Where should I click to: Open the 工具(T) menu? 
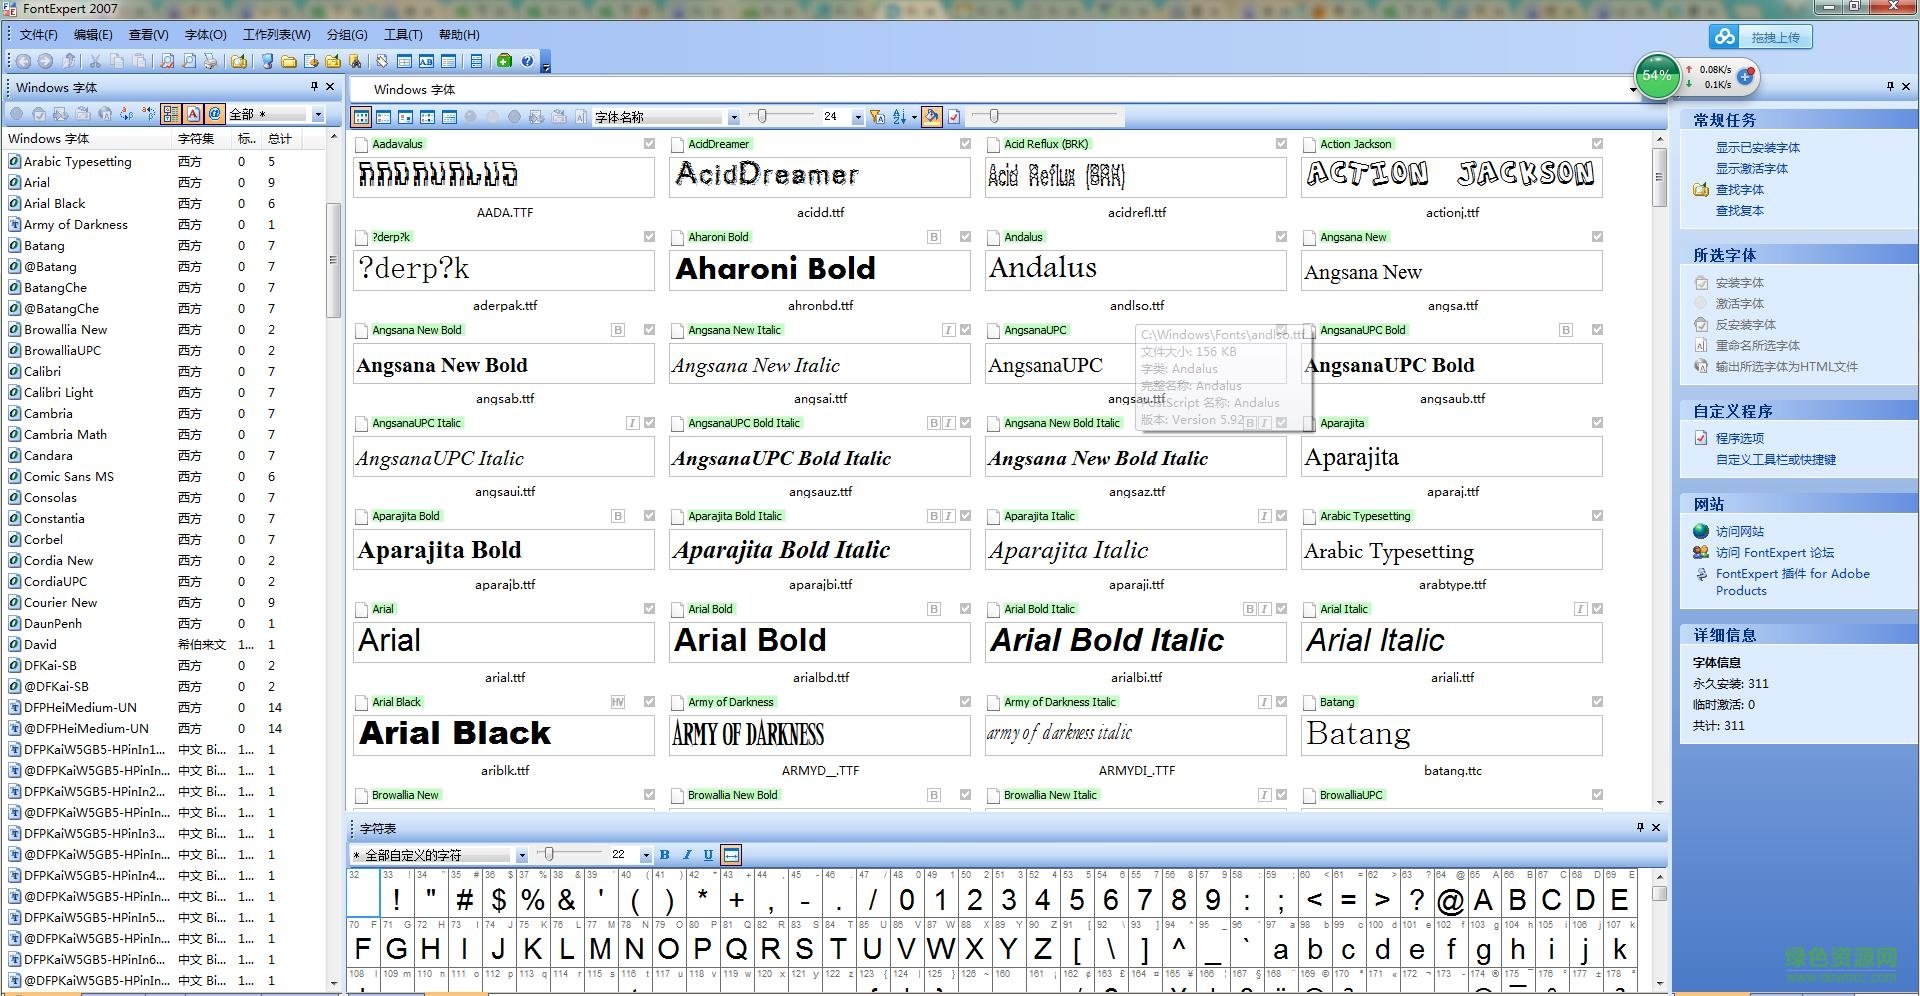[x=403, y=35]
